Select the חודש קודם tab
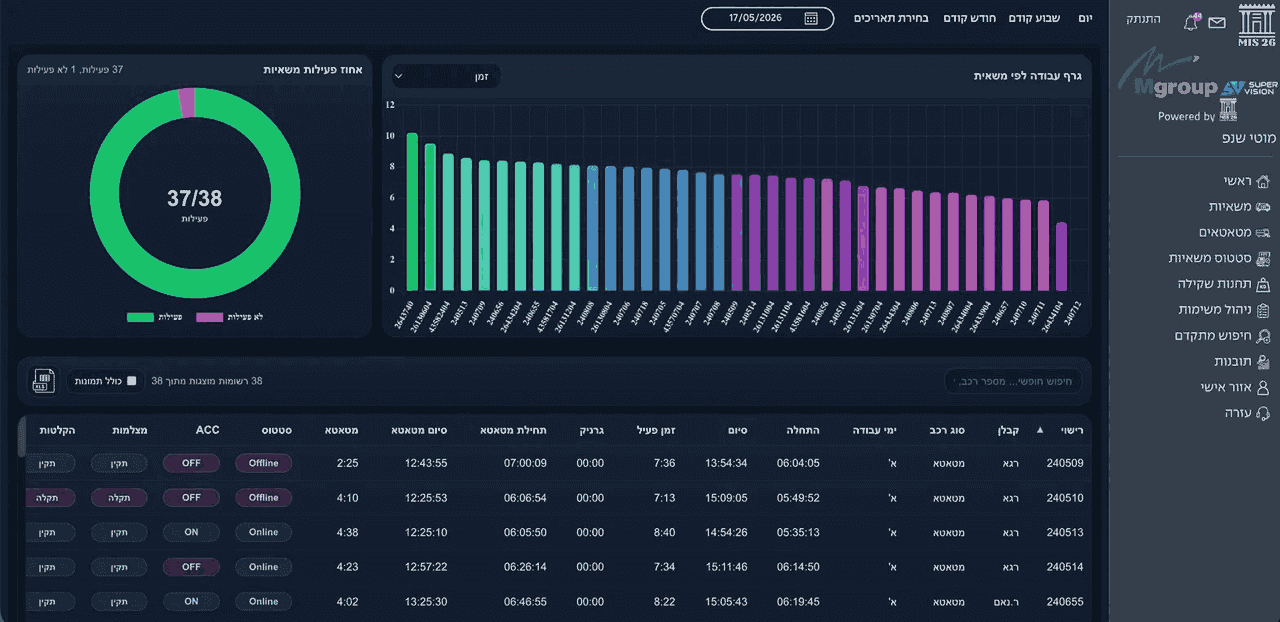This screenshot has height=622, width=1280. click(x=970, y=18)
